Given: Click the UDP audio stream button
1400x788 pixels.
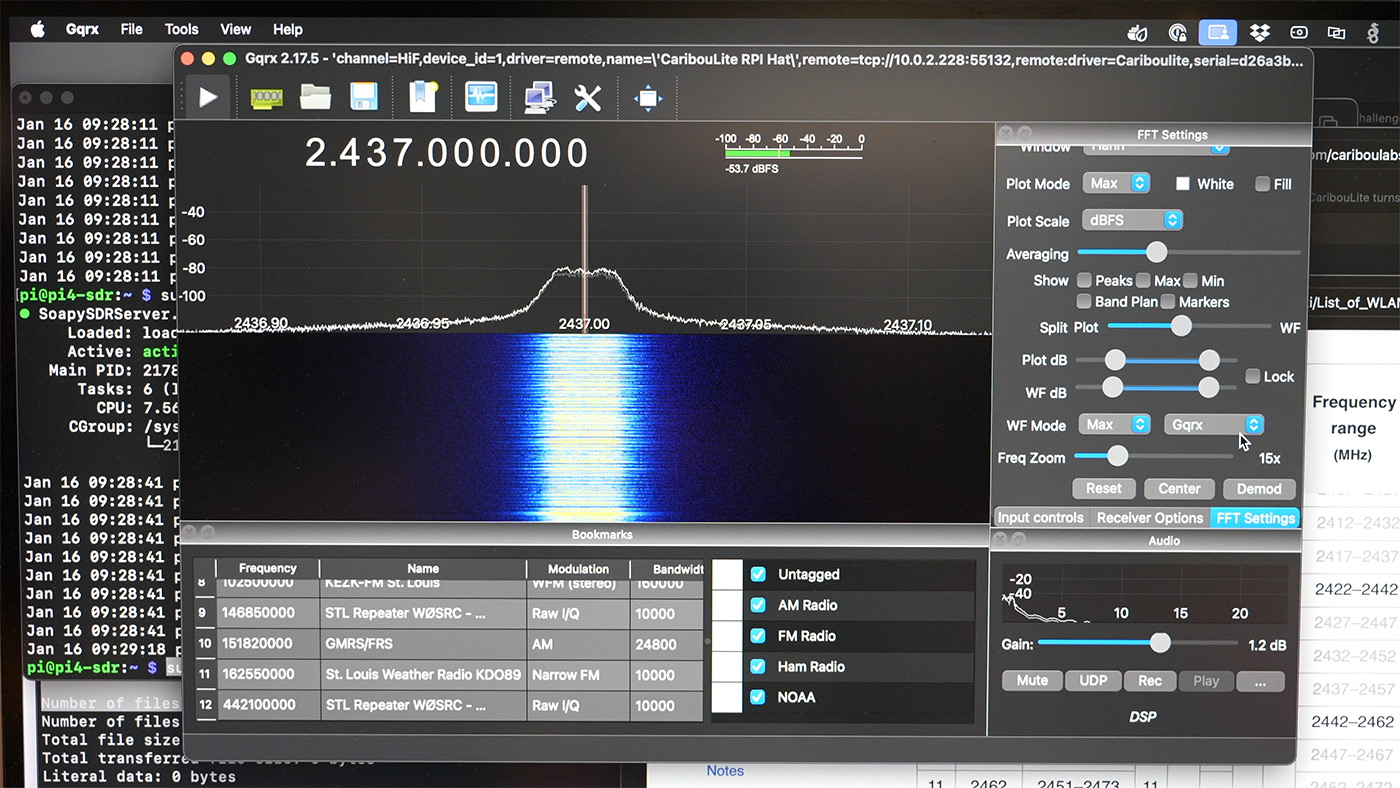Looking at the screenshot, I should (1093, 681).
